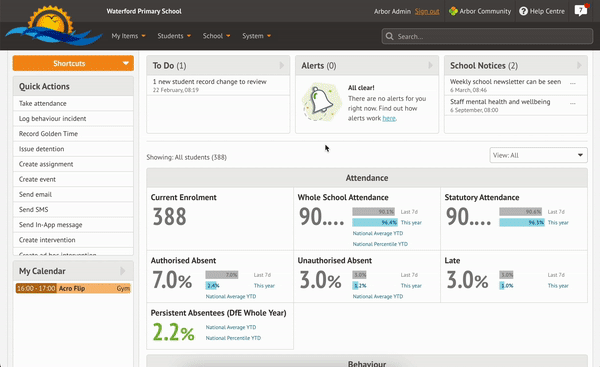This screenshot has height=367, width=600.
Task: Click the Current Enrolment 388 figure
Action: coord(170,217)
